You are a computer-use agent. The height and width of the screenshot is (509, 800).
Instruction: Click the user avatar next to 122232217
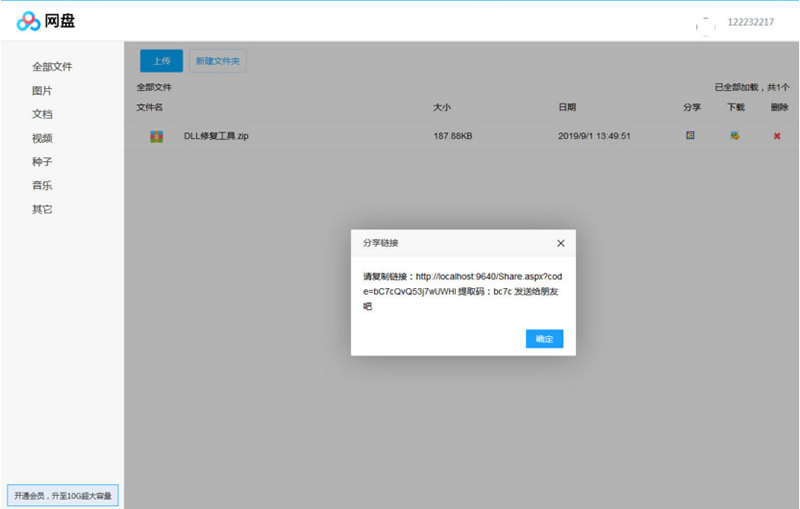[706, 26]
